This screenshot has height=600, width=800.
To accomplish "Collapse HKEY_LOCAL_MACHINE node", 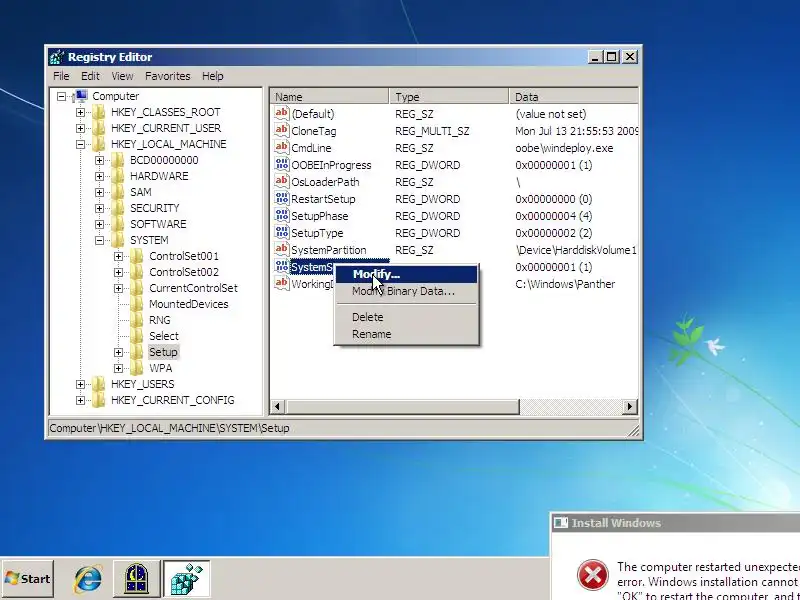I will pyautogui.click(x=80, y=144).
